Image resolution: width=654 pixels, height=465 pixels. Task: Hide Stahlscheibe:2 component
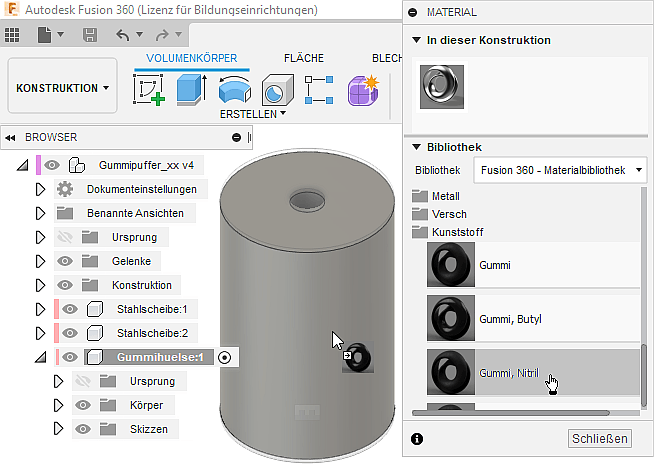70,333
